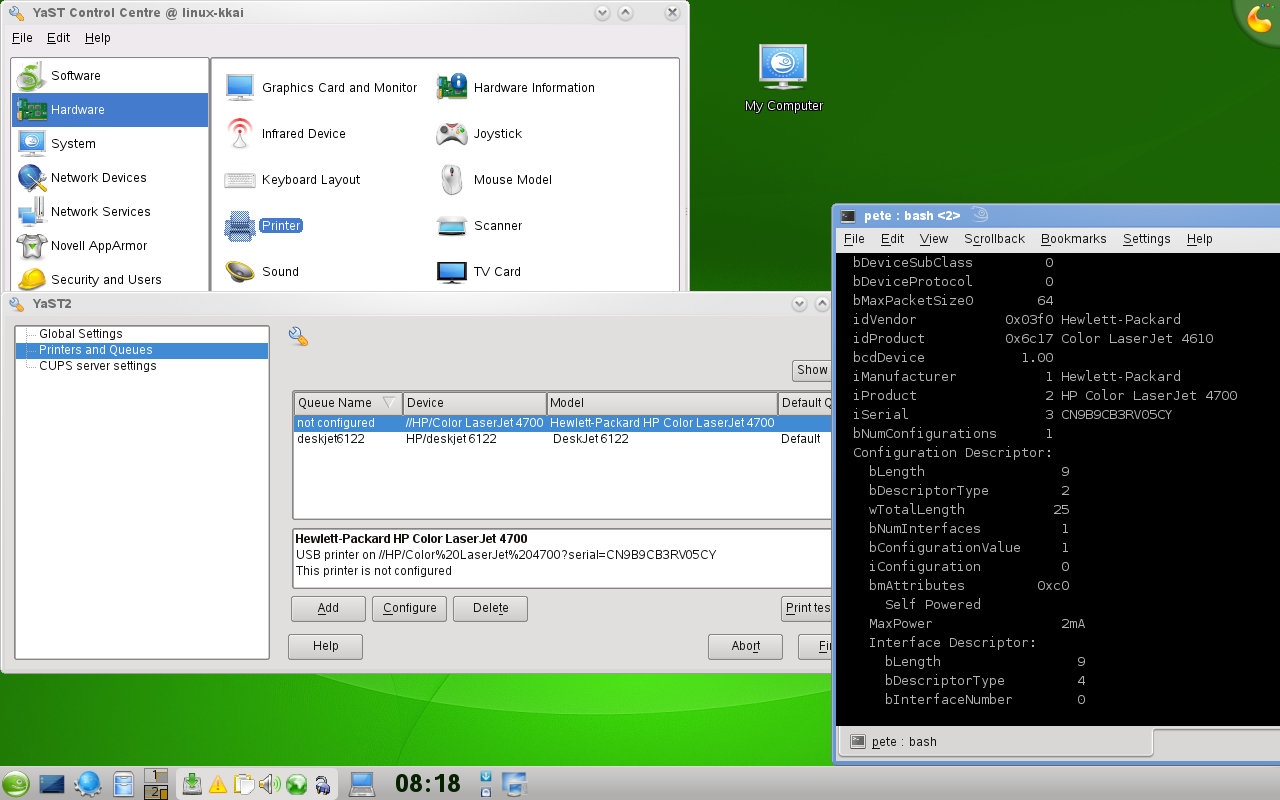Open Scrollback menu in terminal
1280x800 pixels.
coord(994,239)
